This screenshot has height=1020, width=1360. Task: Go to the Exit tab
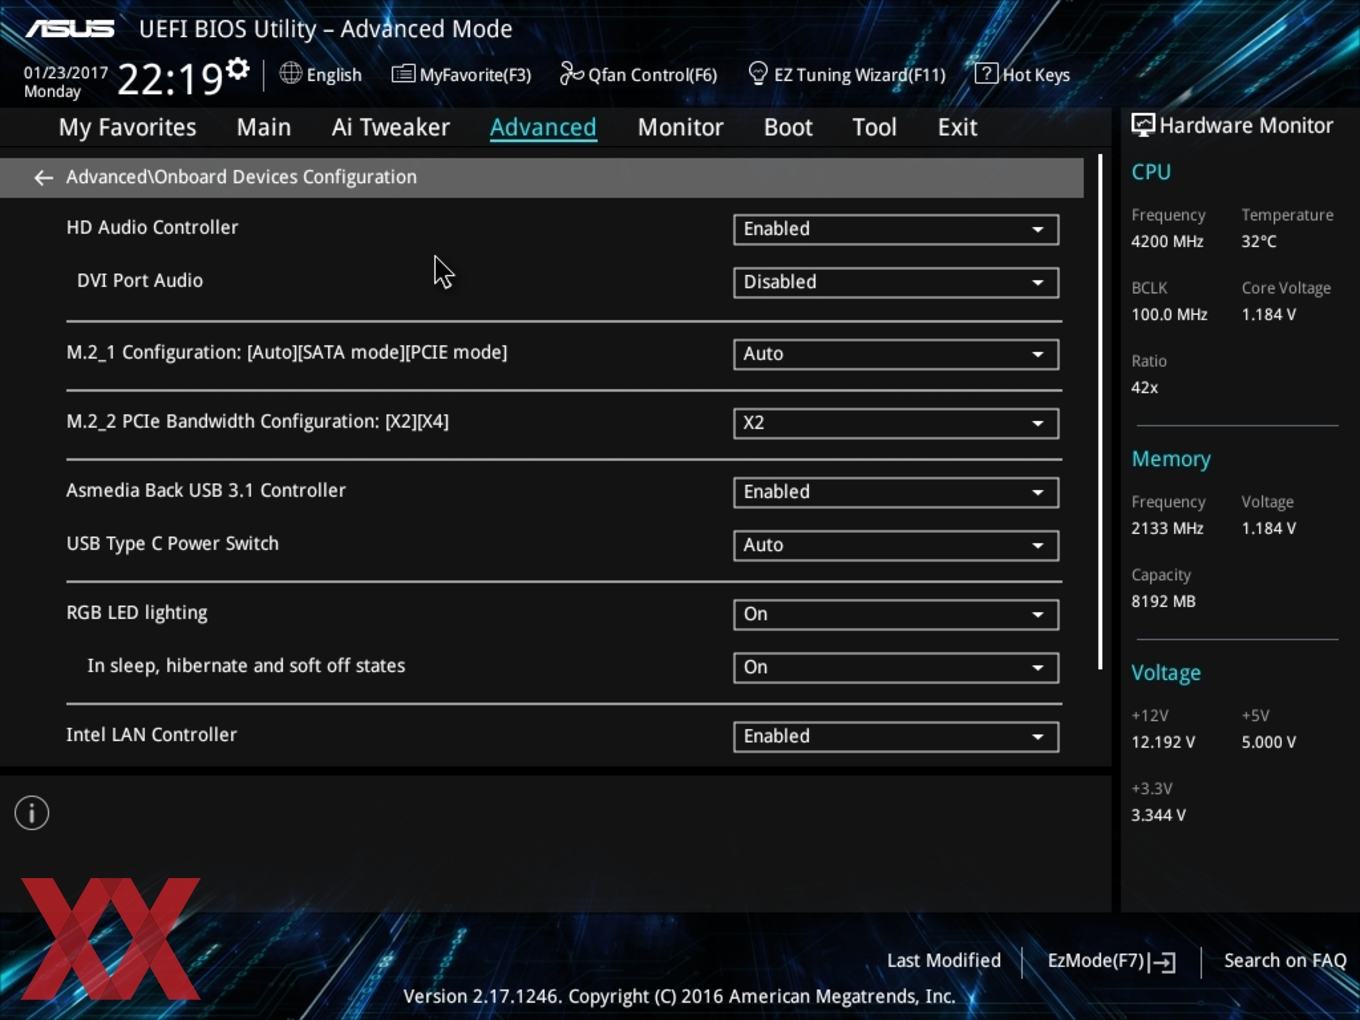point(957,127)
